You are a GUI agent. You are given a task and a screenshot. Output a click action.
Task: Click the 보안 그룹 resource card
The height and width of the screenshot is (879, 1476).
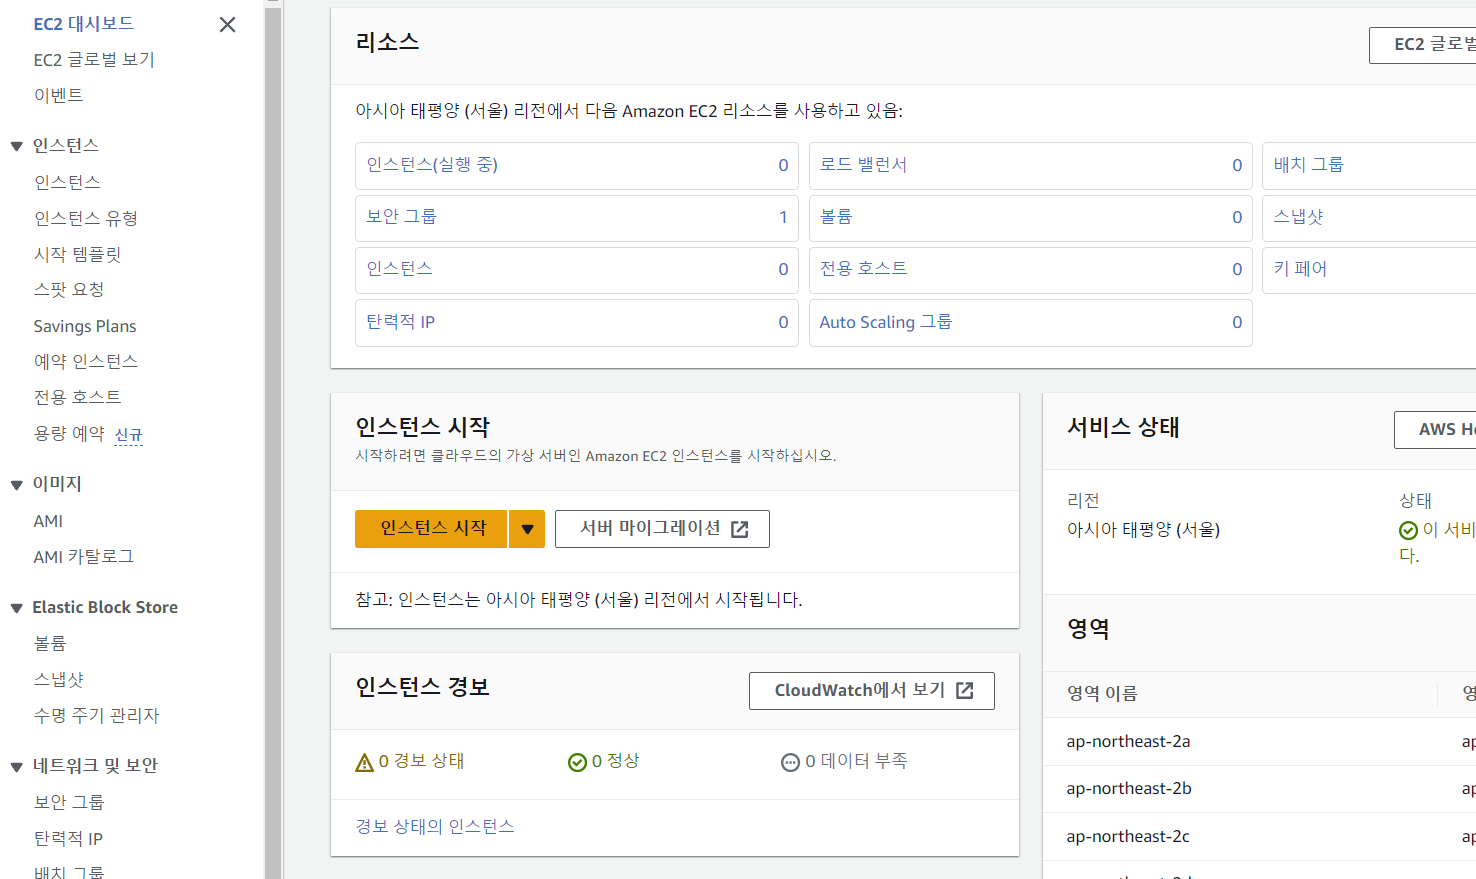coord(577,218)
